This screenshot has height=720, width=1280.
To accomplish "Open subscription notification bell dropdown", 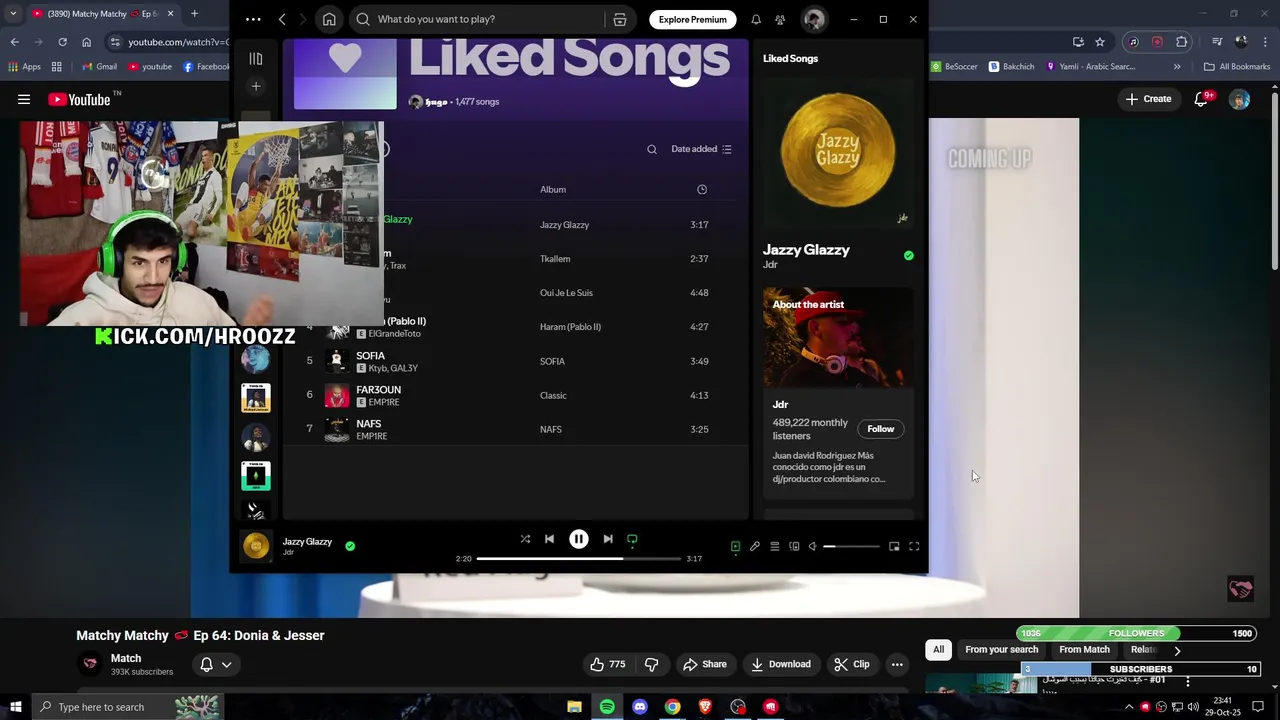I will (x=216, y=664).
